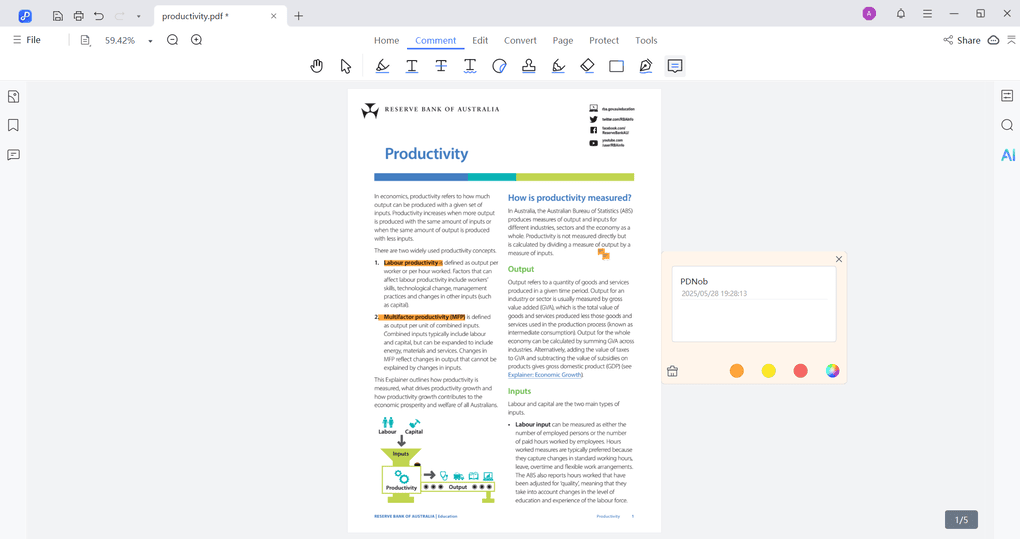Switch to the Edit tab
Viewport: 1020px width, 539px height.
point(480,40)
